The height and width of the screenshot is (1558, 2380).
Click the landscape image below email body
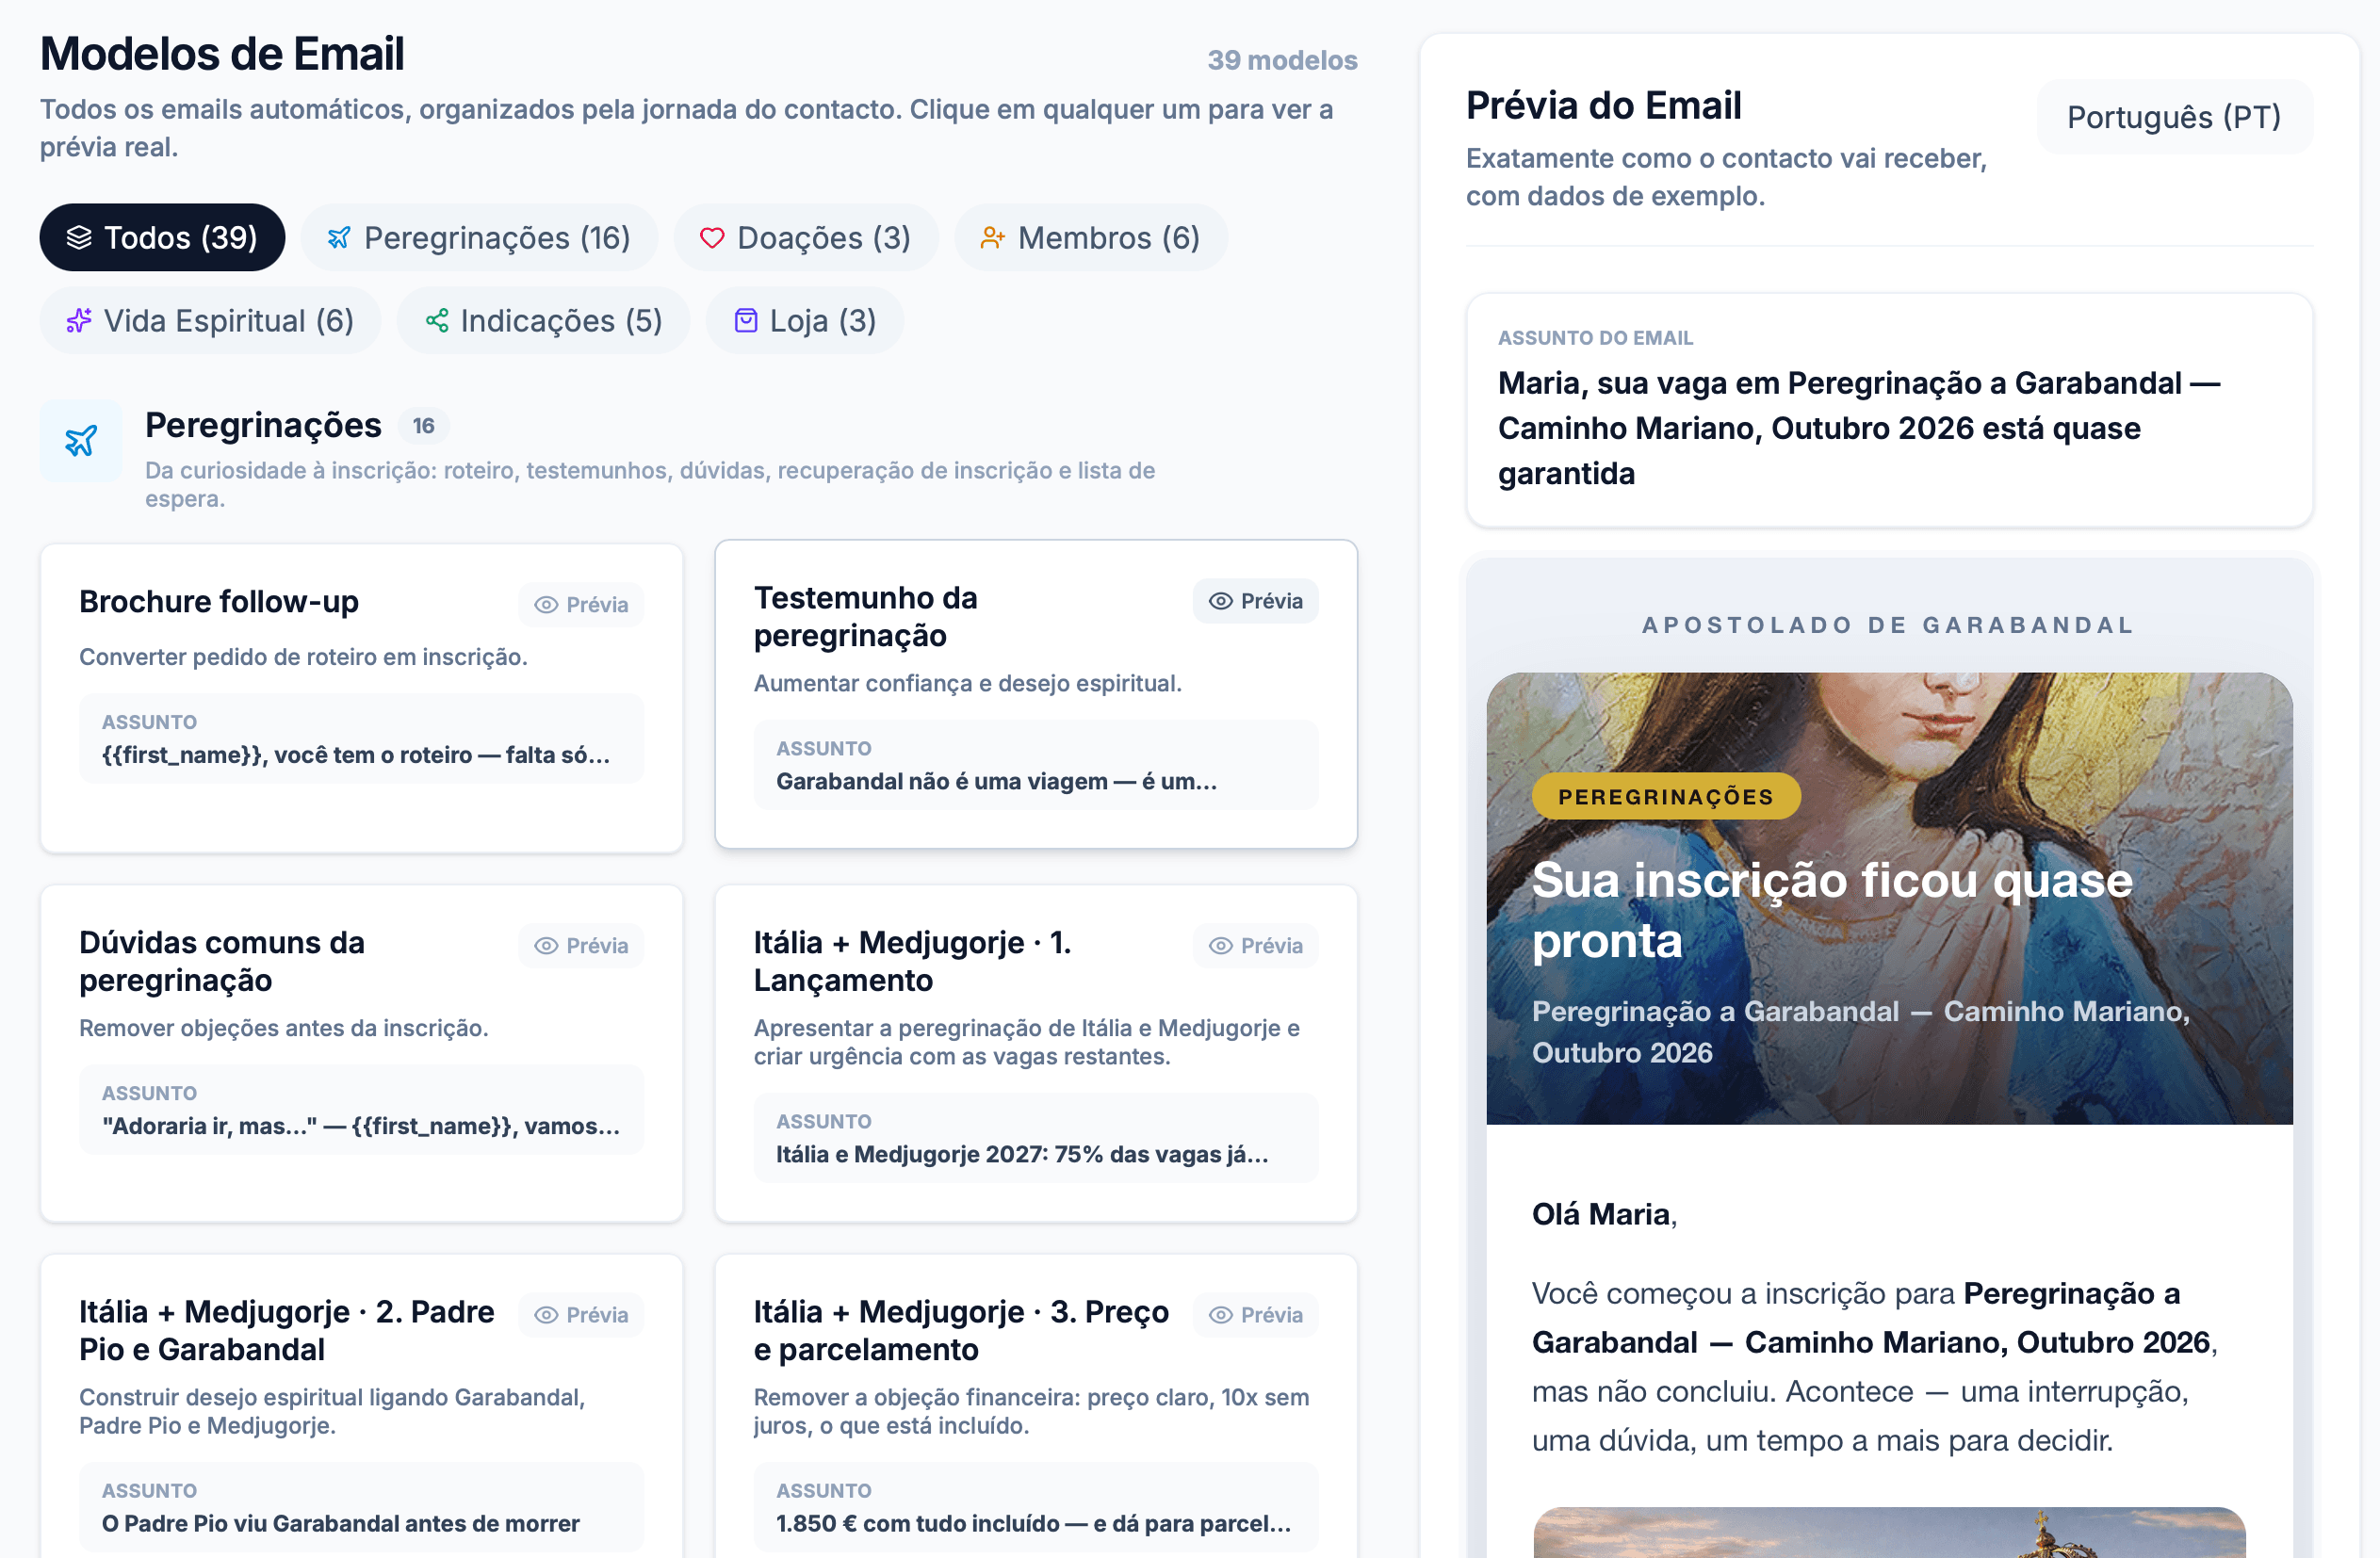(1889, 1532)
